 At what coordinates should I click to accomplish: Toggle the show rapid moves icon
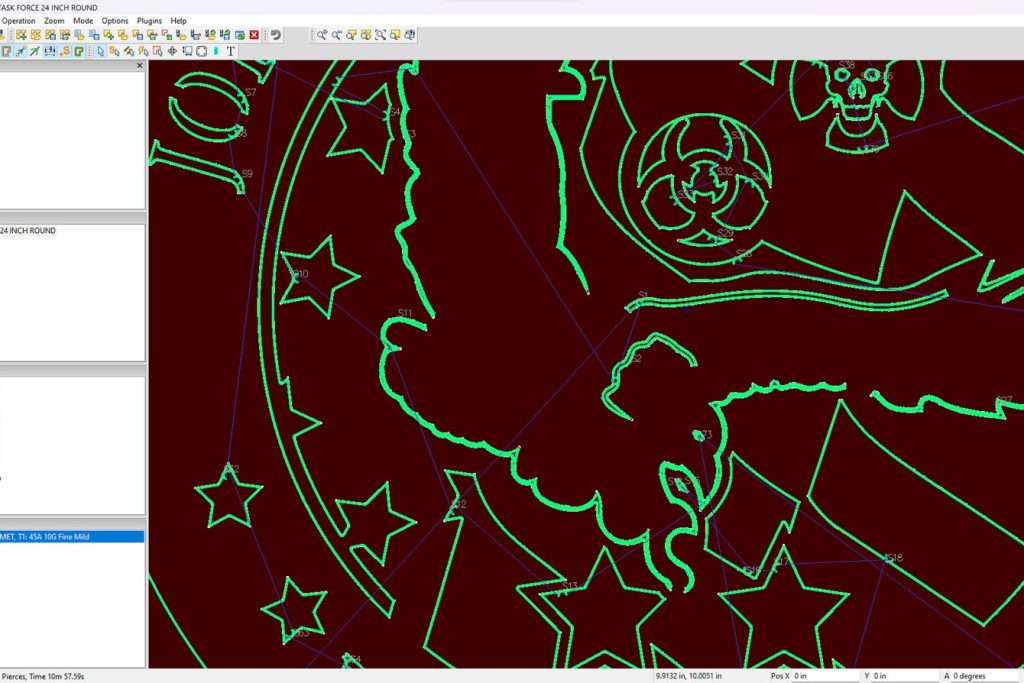pyautogui.click(x=34, y=51)
